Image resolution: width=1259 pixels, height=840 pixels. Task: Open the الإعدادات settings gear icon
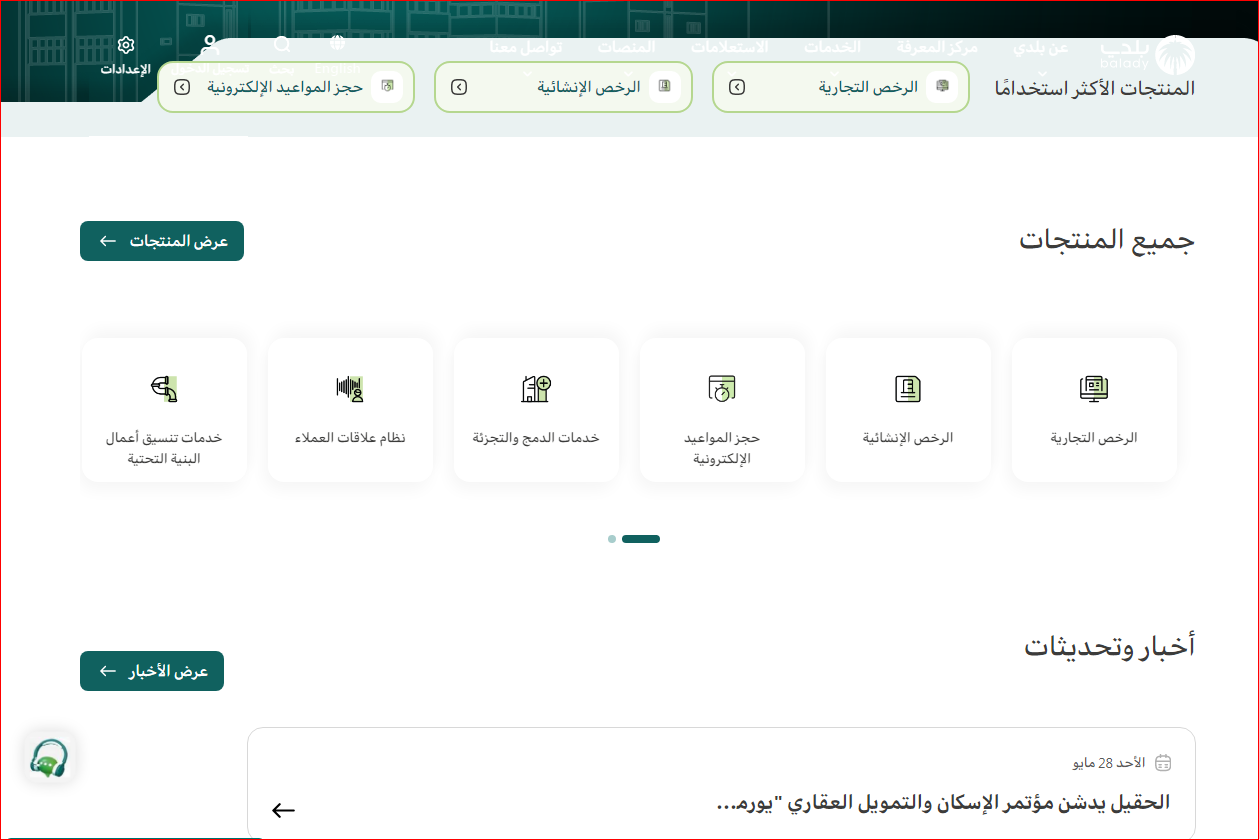125,46
